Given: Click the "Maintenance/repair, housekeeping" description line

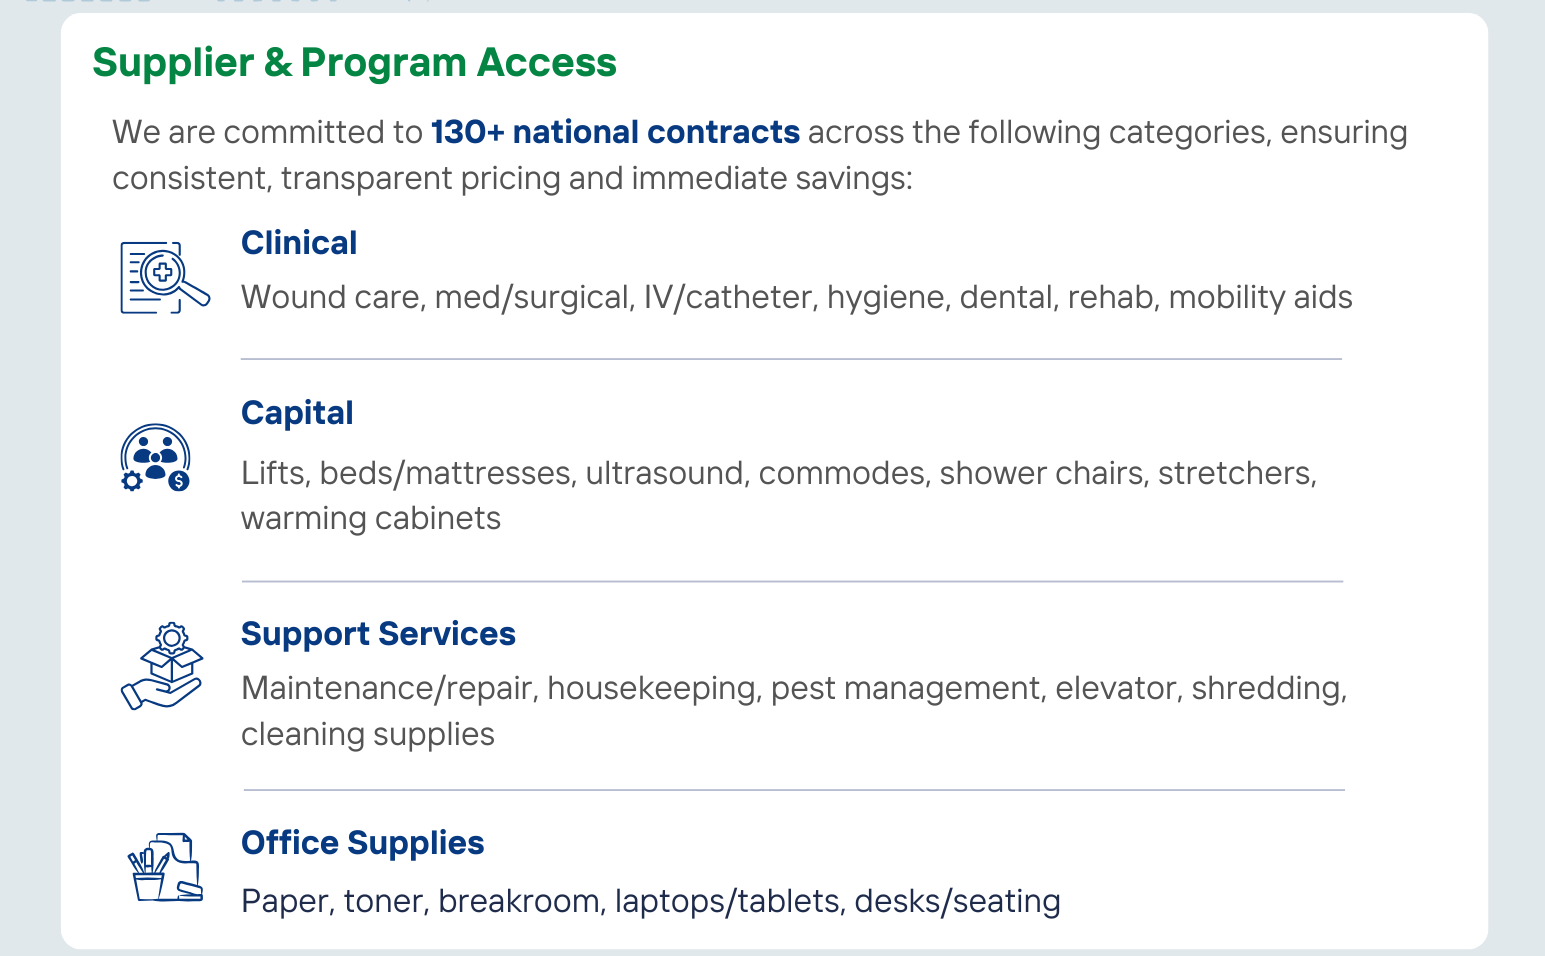Looking at the screenshot, I should point(794,689).
